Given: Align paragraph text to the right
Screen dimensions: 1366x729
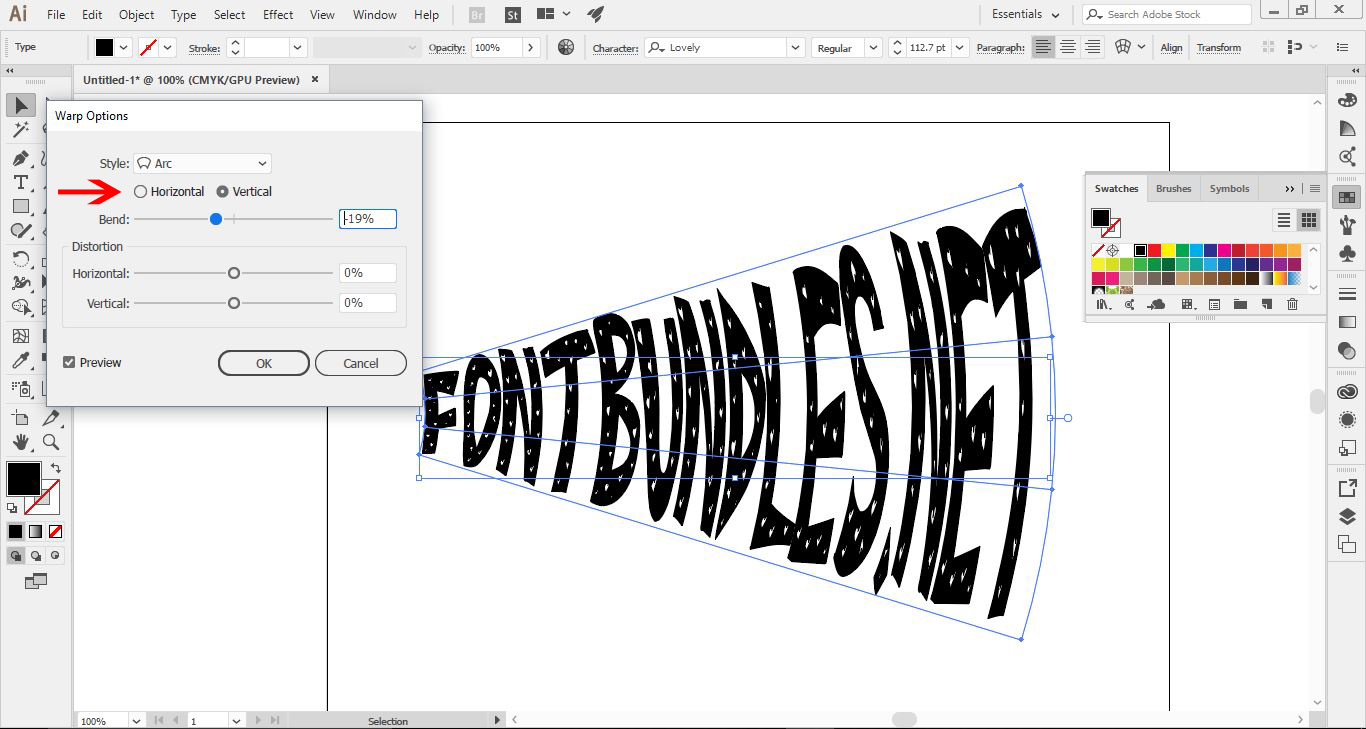Looking at the screenshot, I should pyautogui.click(x=1092, y=47).
